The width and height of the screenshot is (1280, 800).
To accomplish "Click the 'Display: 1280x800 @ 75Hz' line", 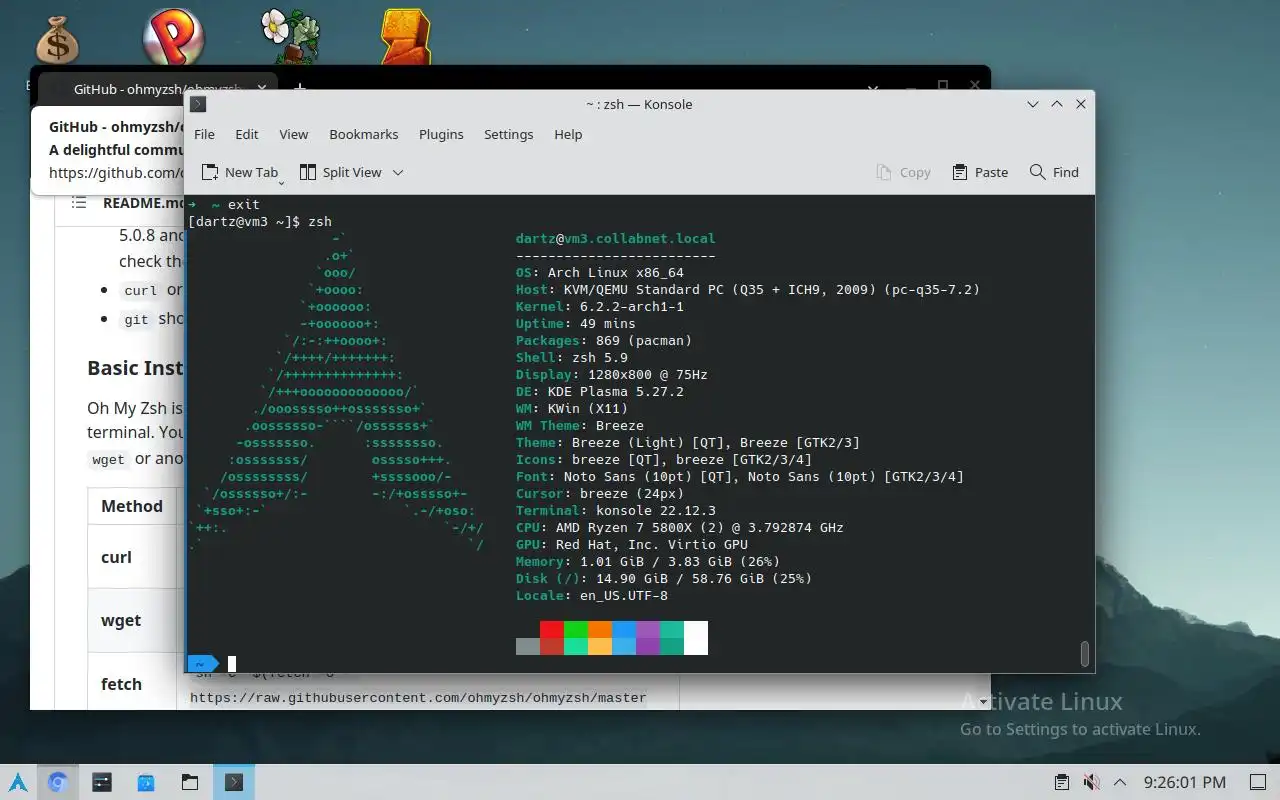I will (612, 375).
